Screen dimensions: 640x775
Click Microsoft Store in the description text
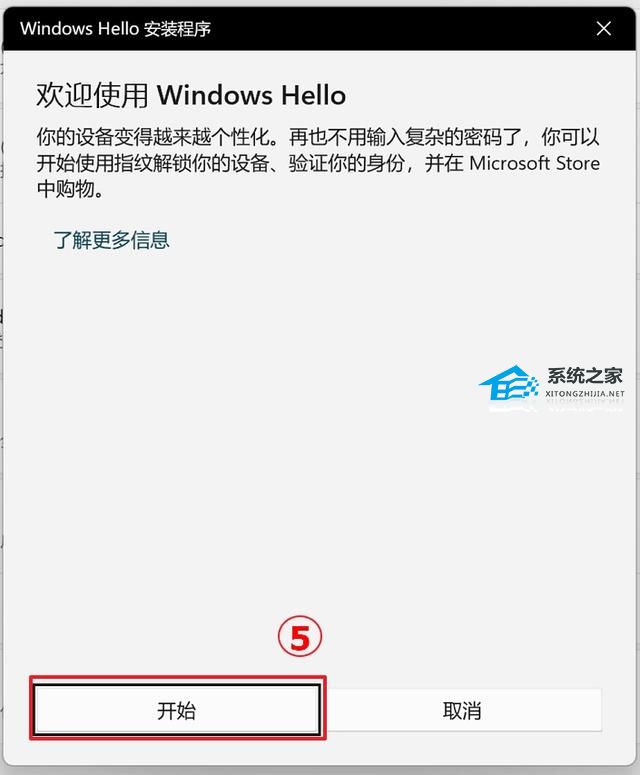pyautogui.click(x=535, y=163)
